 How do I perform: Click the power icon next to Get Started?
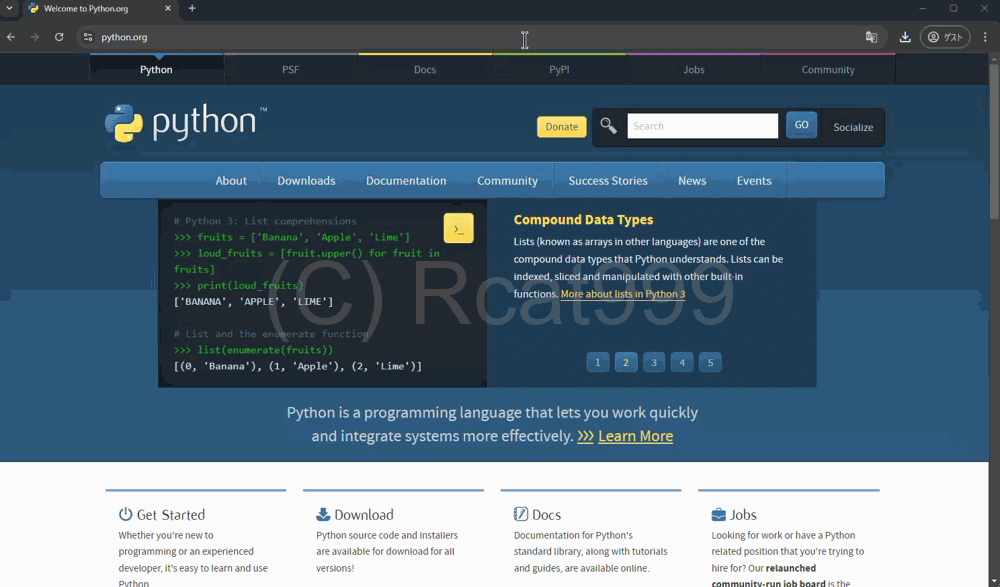click(x=124, y=513)
